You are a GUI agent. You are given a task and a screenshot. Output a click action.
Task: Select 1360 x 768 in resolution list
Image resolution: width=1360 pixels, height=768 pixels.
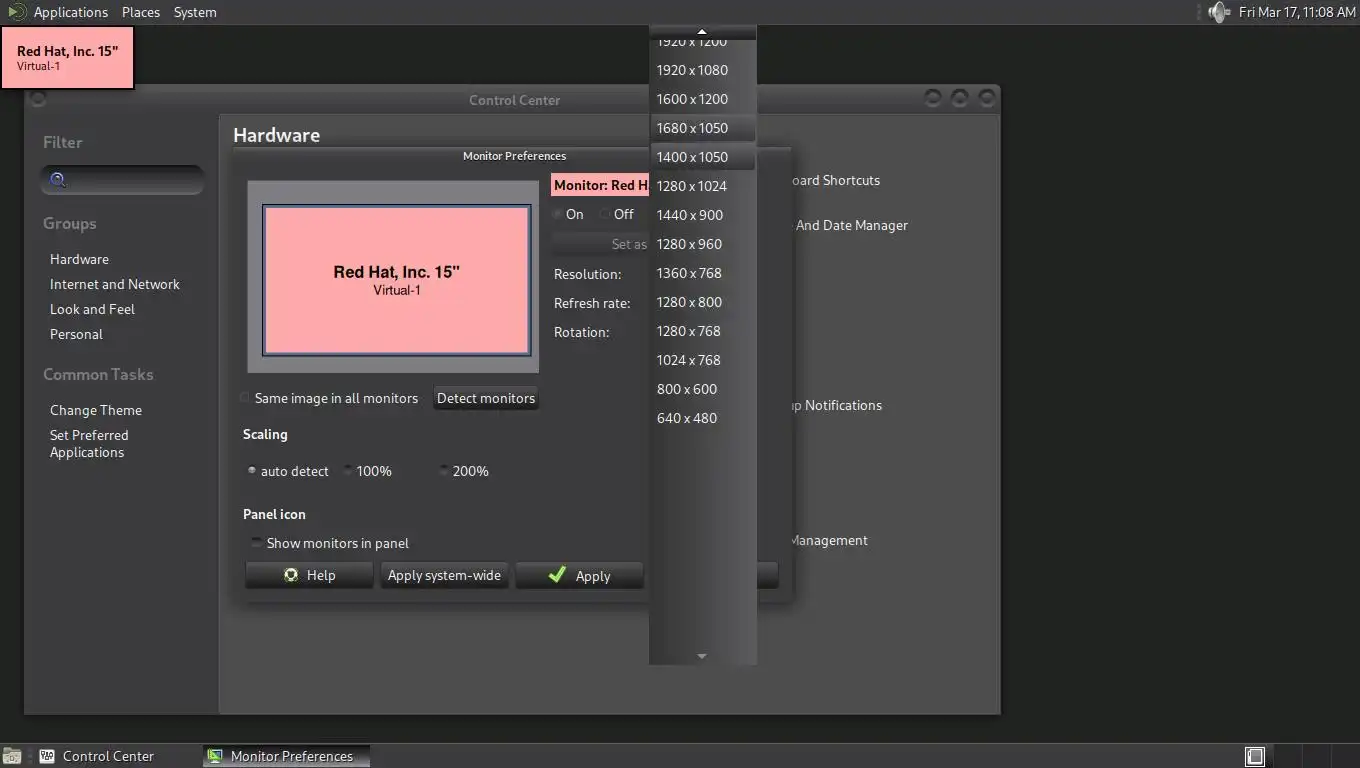703,273
